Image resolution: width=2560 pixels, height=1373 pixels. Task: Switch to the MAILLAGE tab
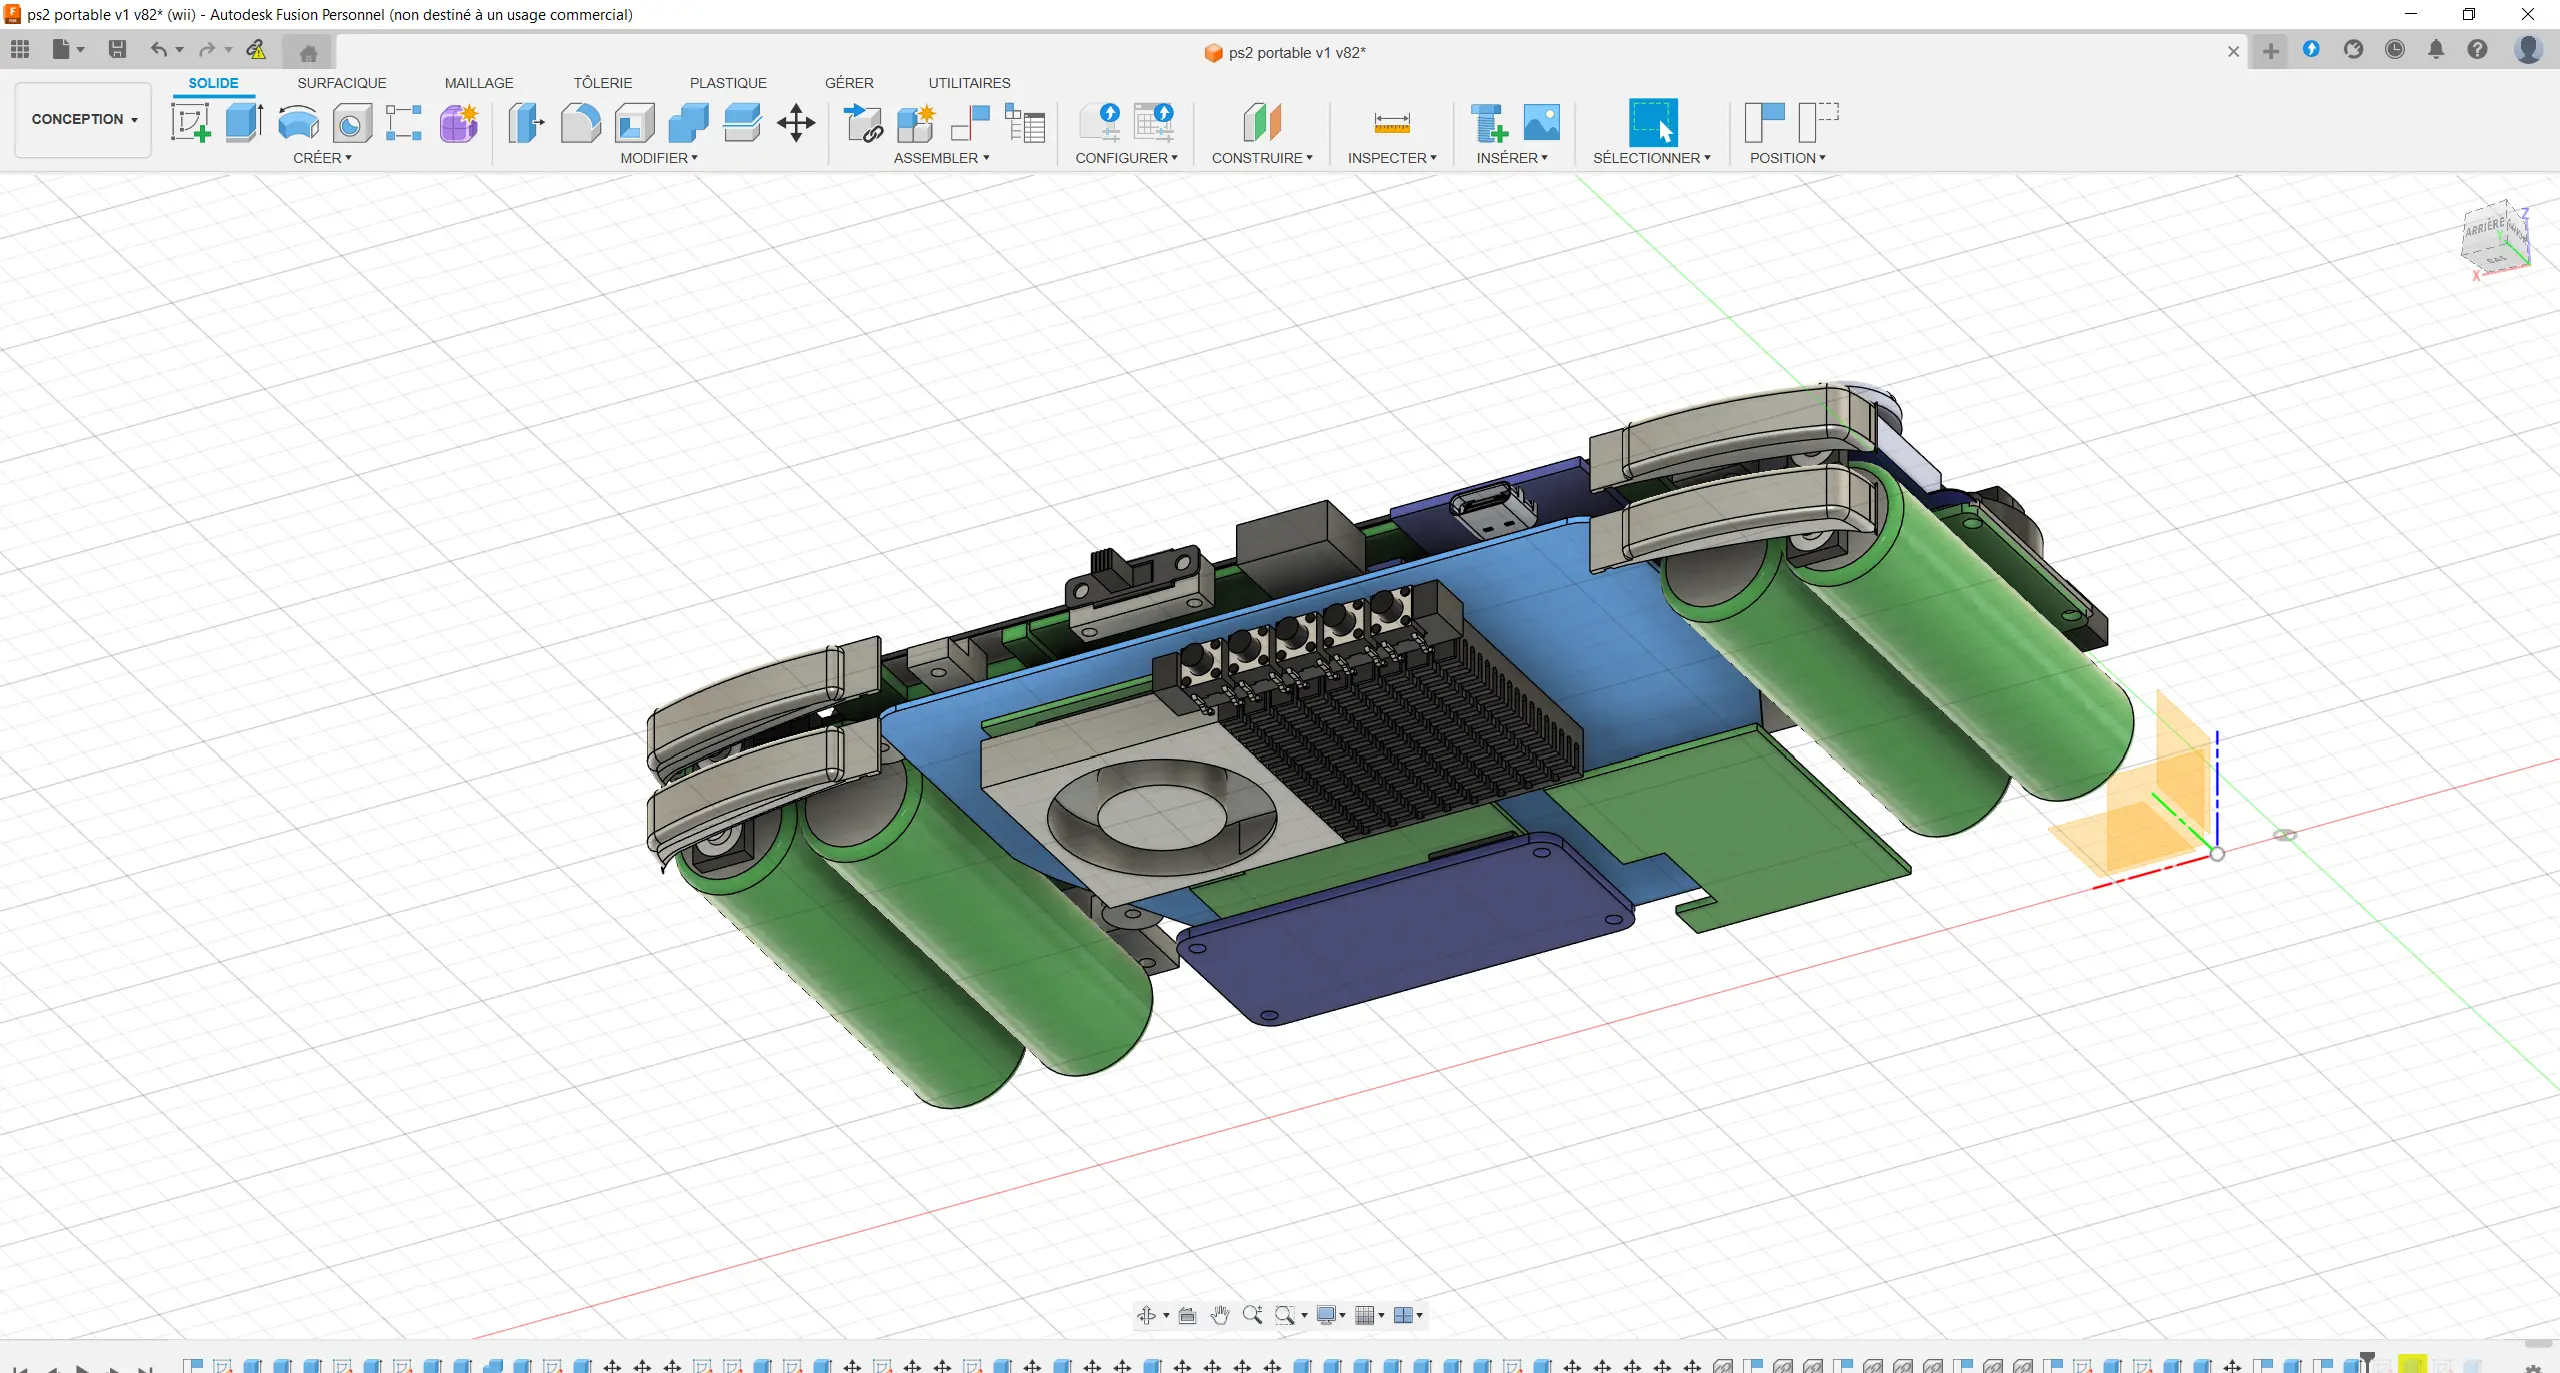click(x=479, y=83)
